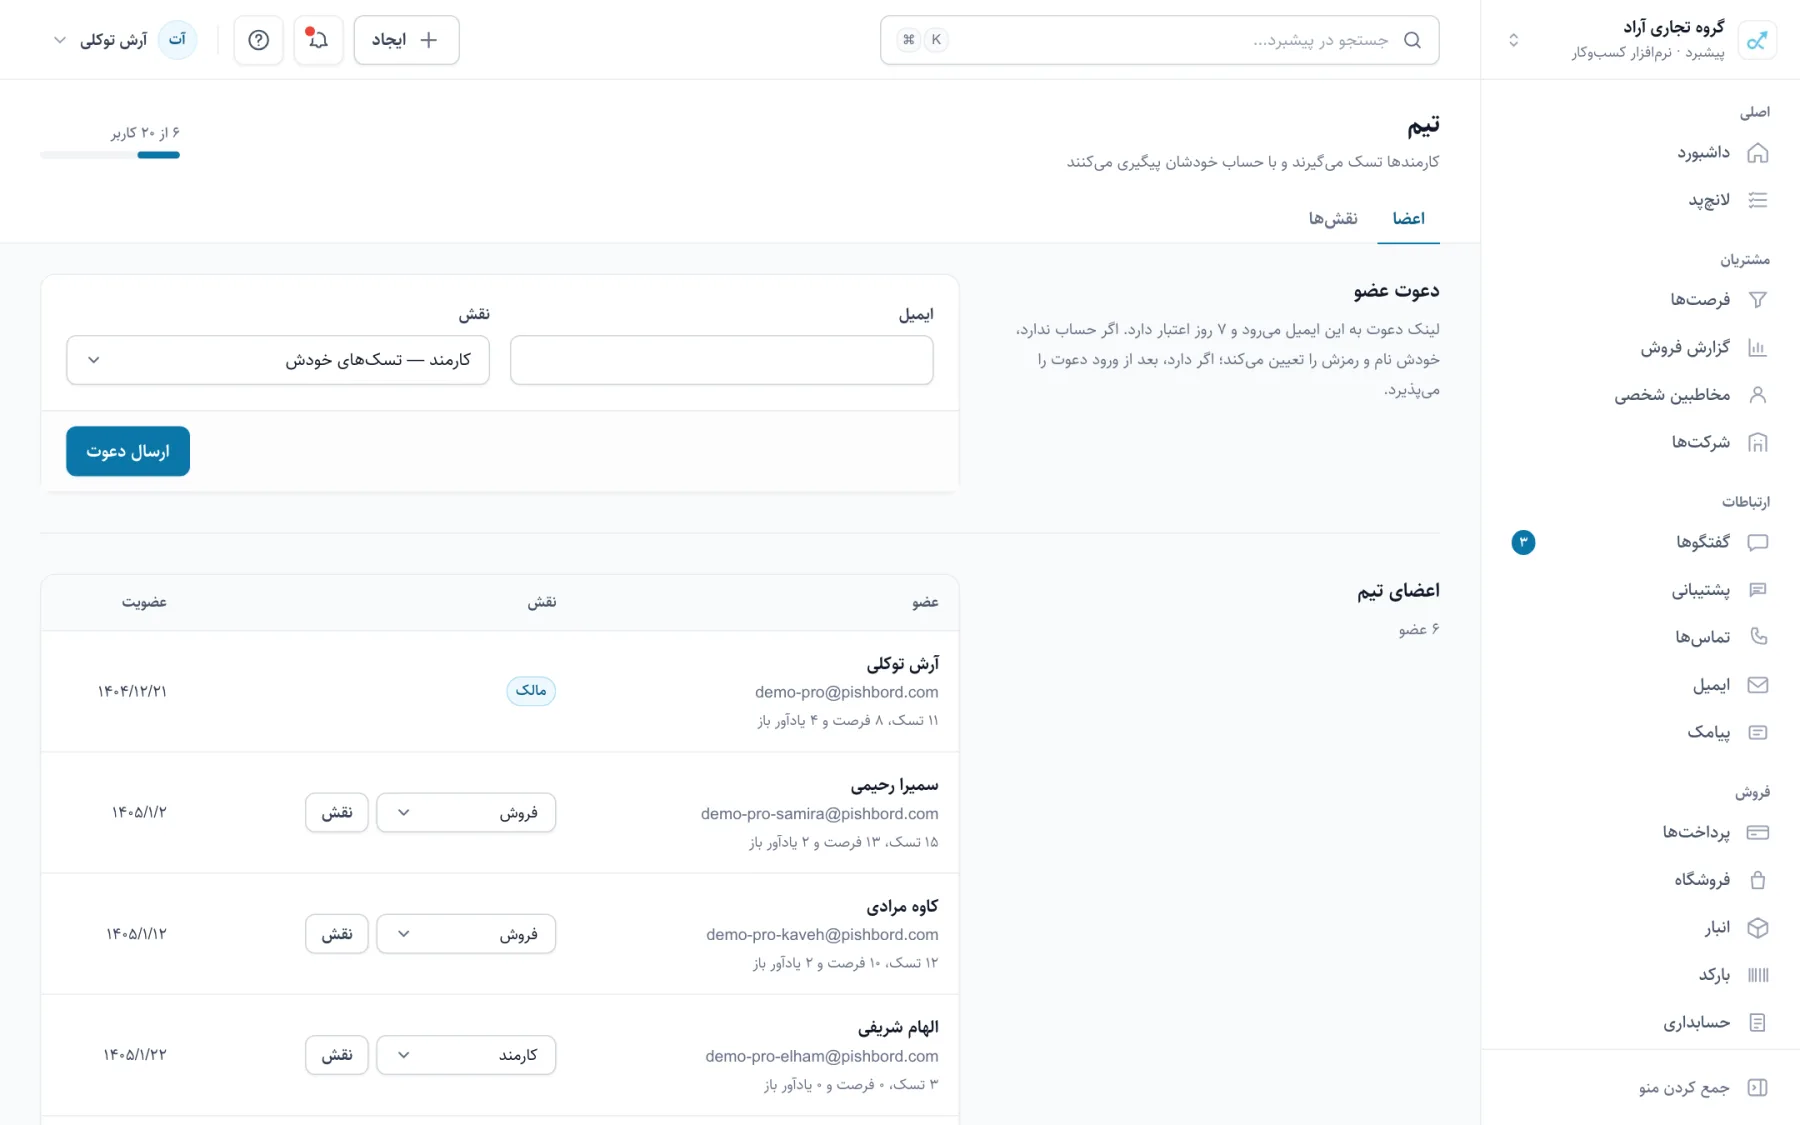This screenshot has width=1800, height=1125.
Task: Click the Barcode icon
Action: 1757,975
